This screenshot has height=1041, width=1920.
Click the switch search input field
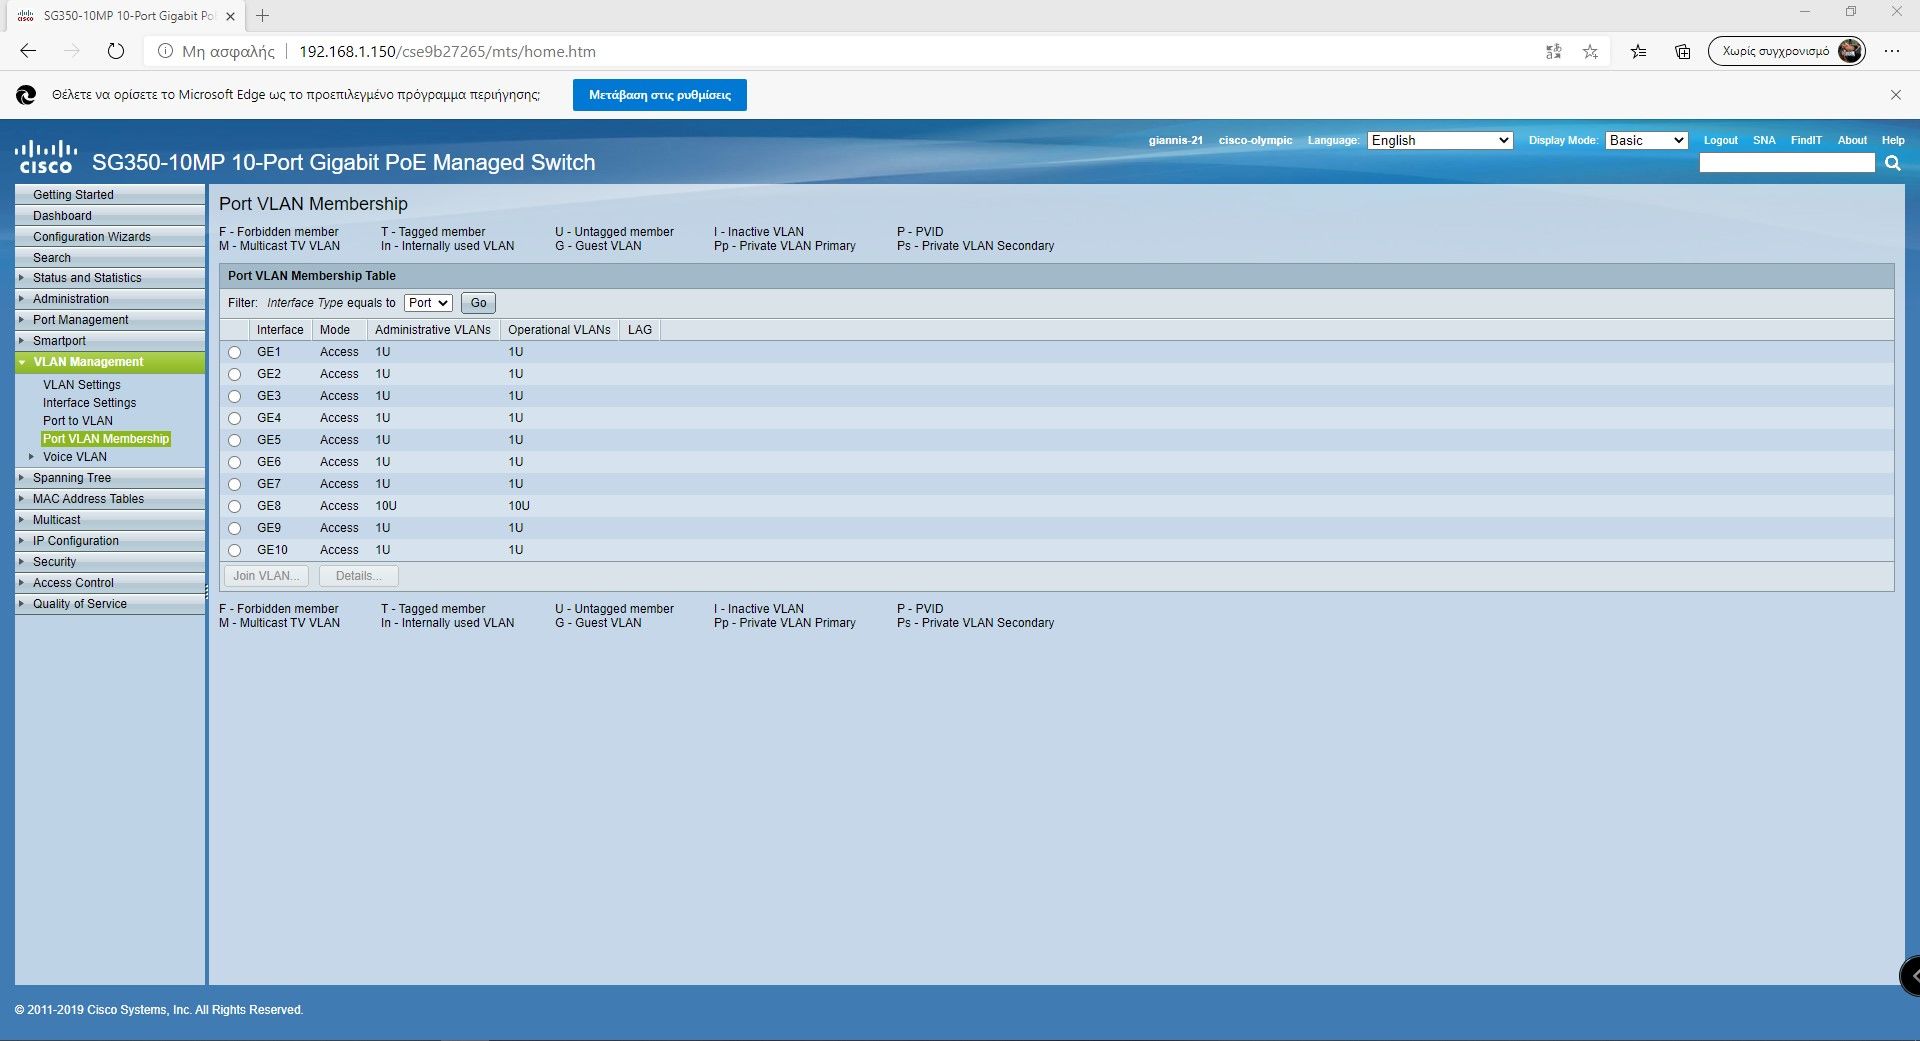point(1787,163)
